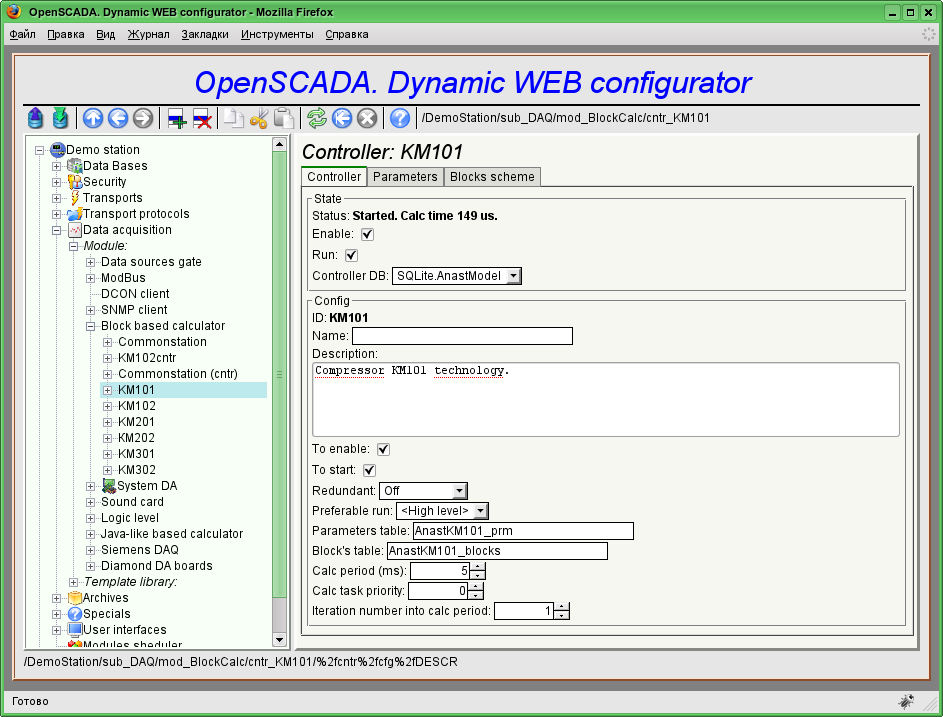Increase Iteration number with up stepper arrow
The image size is (943, 717).
[562, 607]
